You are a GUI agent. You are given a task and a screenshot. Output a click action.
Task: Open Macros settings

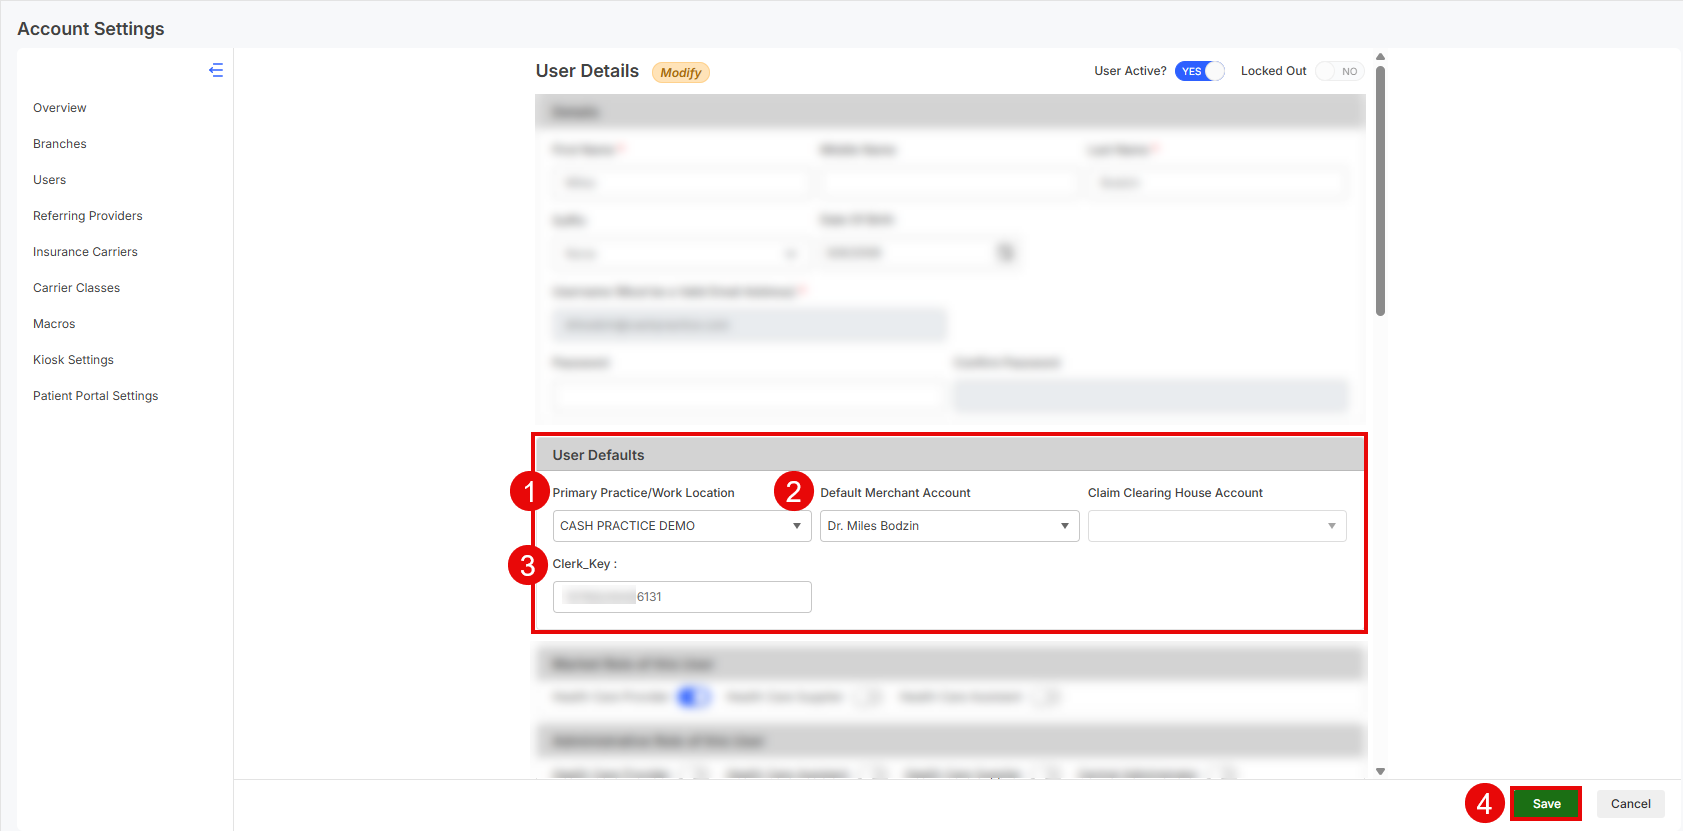[54, 324]
